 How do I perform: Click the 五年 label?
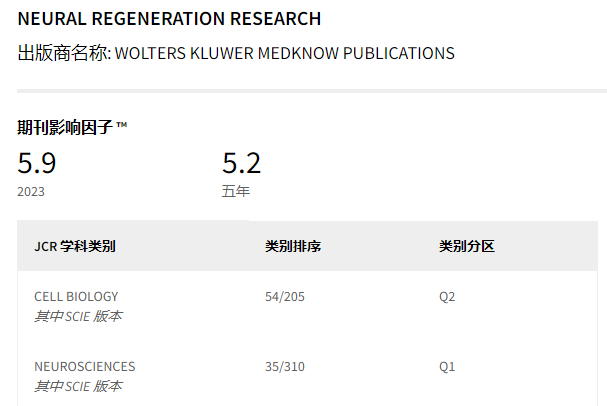236,191
